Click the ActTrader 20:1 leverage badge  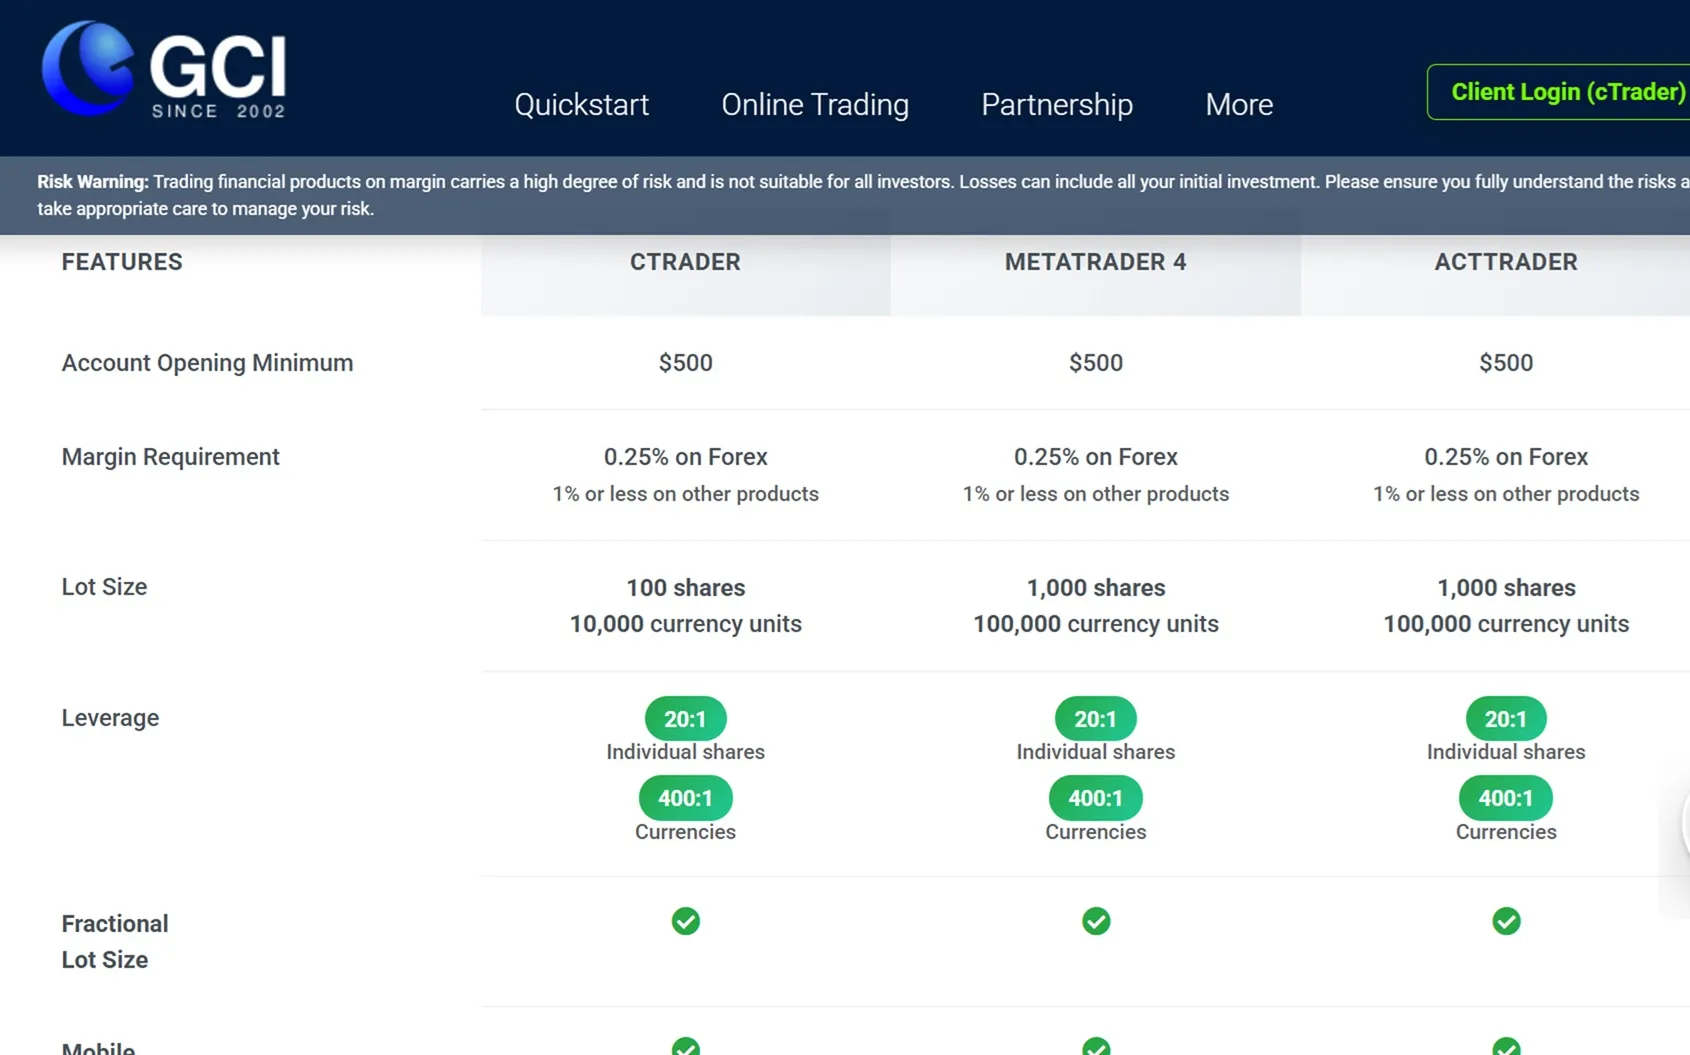coord(1506,718)
